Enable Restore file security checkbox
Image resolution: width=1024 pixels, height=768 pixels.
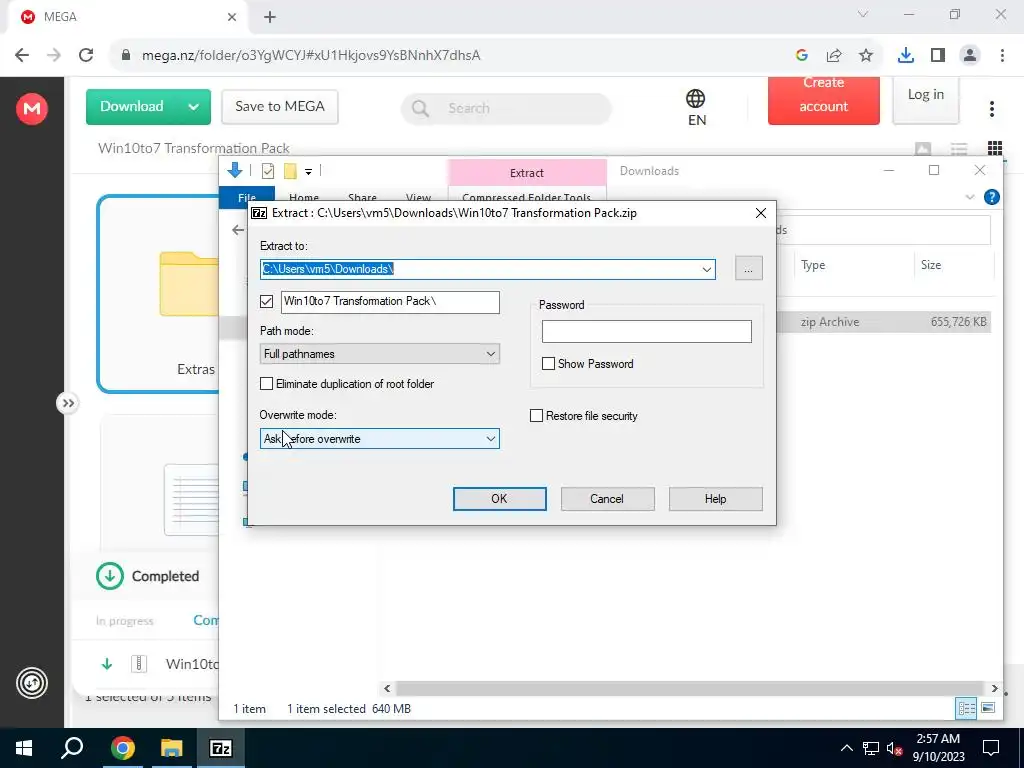click(536, 416)
